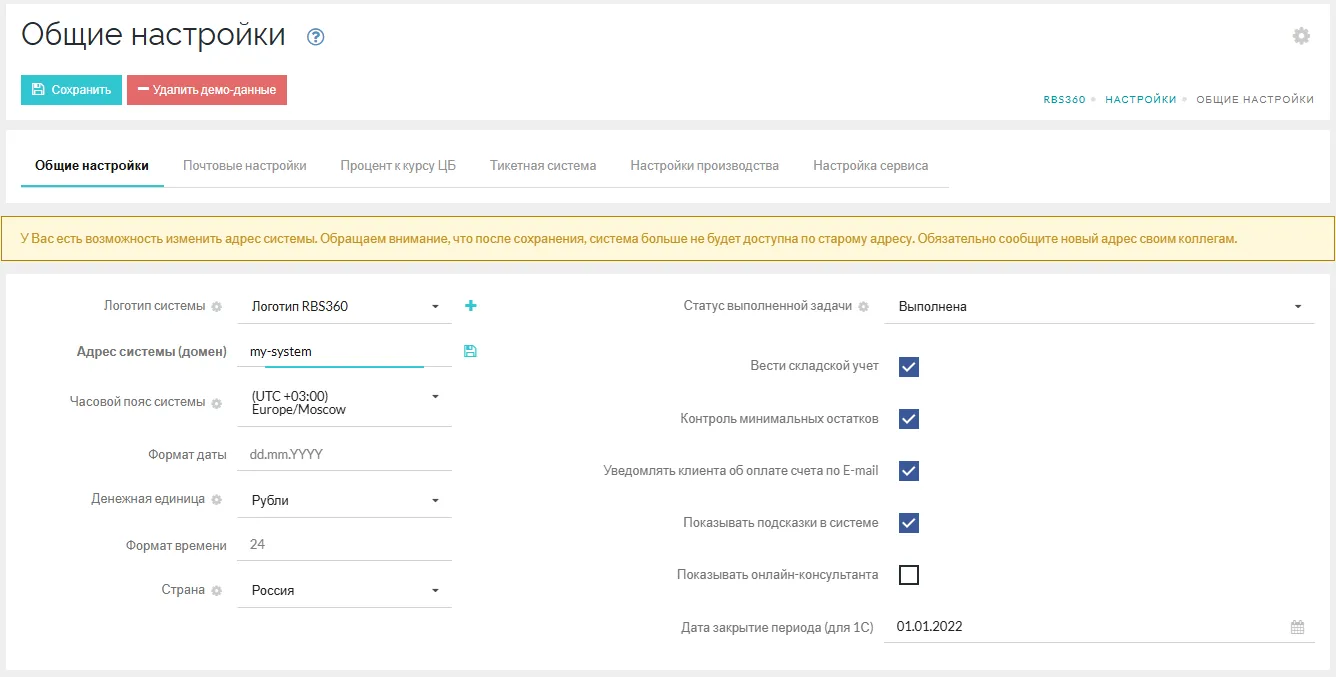Click the help question mark icon

[316, 37]
